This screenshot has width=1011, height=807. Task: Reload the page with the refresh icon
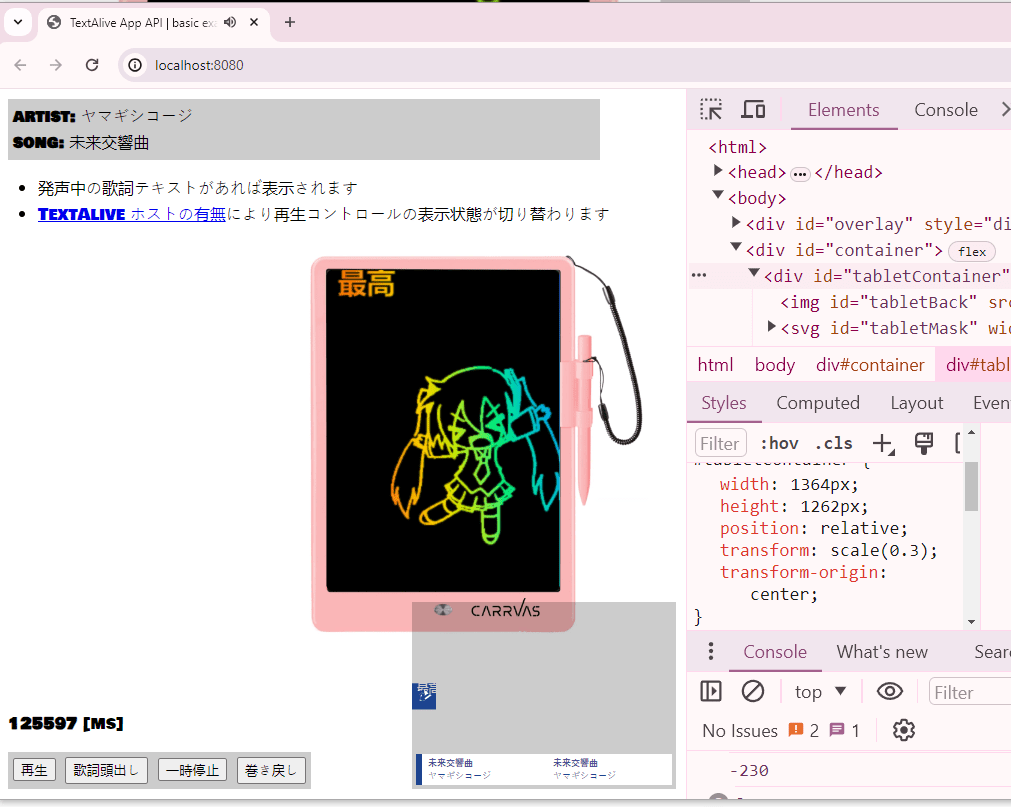(x=92, y=65)
